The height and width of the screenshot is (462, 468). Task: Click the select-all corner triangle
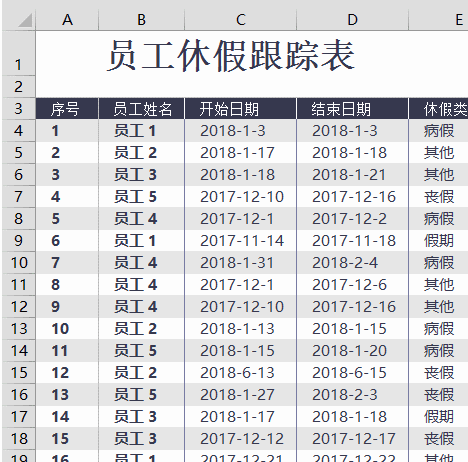coord(25,20)
